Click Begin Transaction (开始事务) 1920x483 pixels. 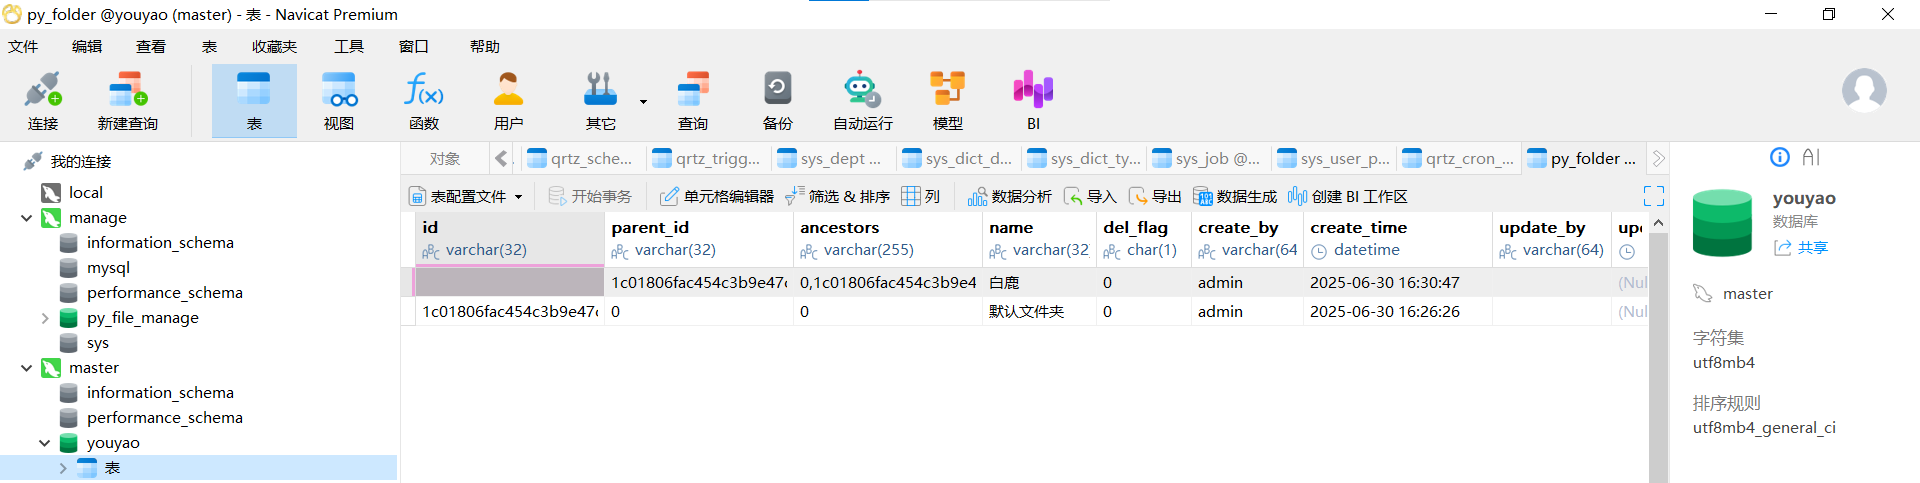coord(590,197)
